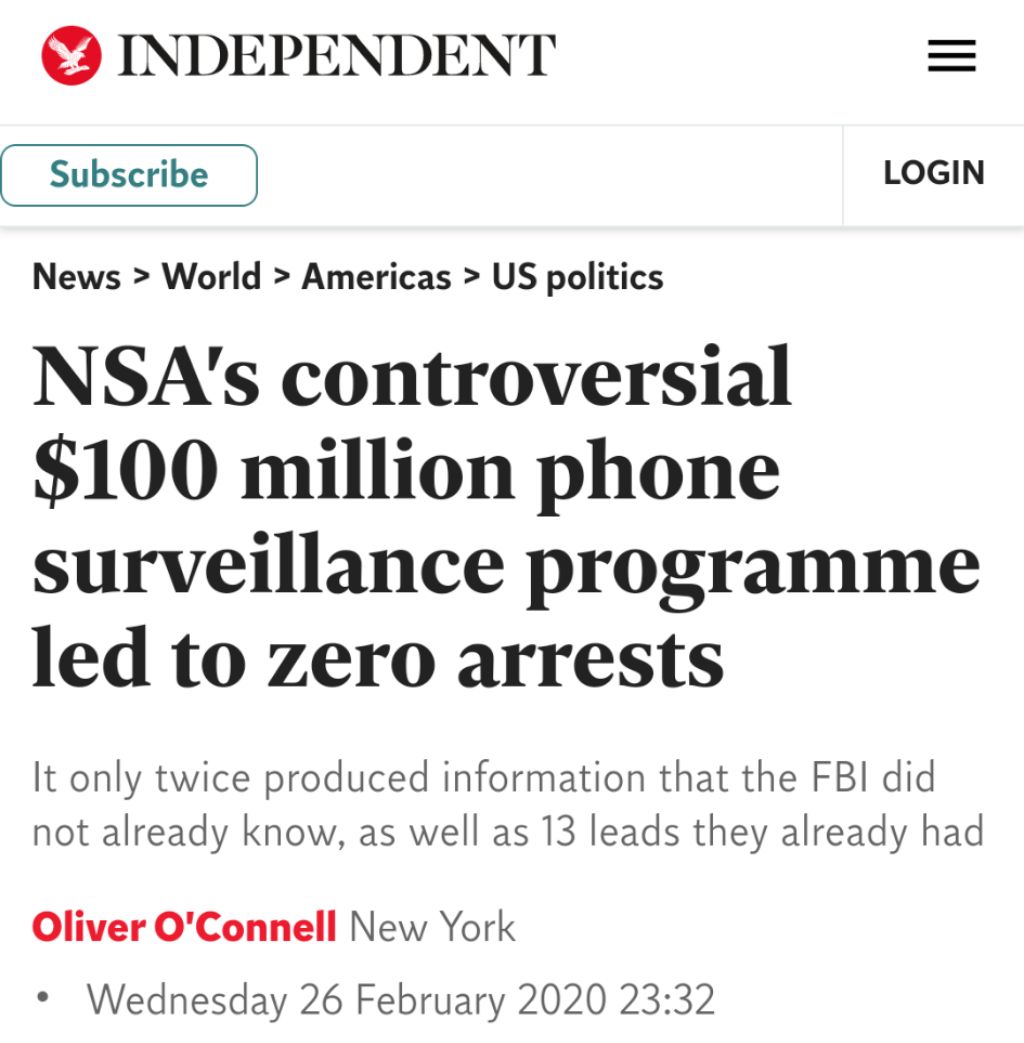Select the World breadcrumb link
Screen dimensions: 1024x1043
[211, 277]
